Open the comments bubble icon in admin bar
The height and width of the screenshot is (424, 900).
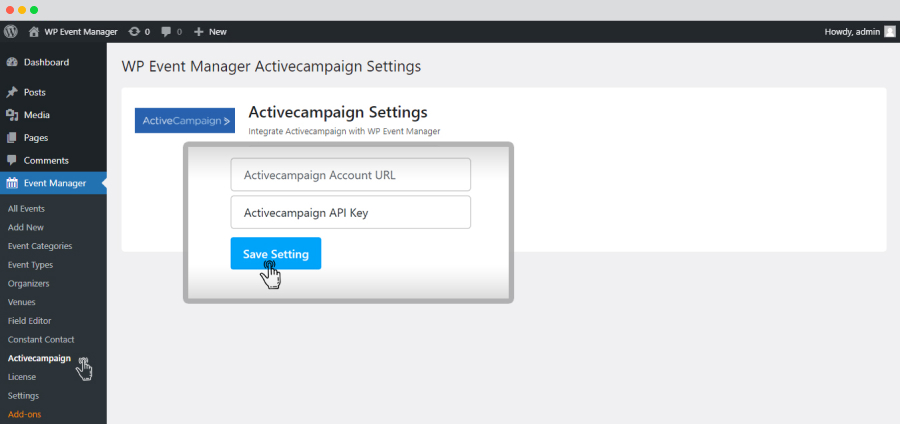[x=166, y=32]
